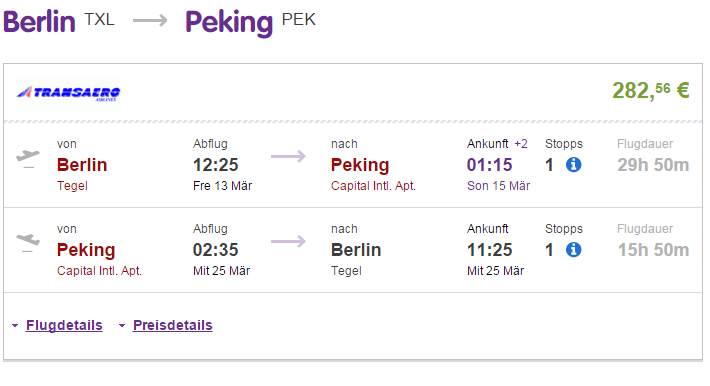Click the Peking PEK heading
This screenshot has height=386, width=710.
(x=250, y=22)
